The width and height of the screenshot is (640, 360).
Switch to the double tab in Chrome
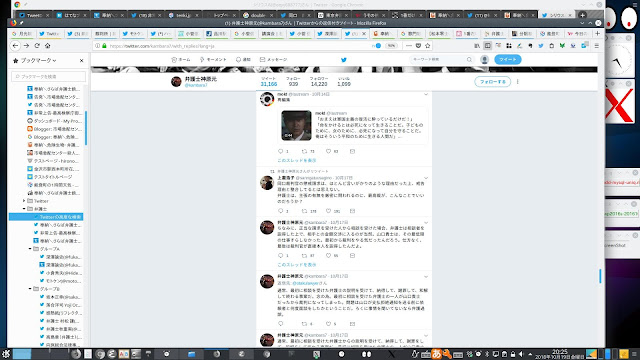point(258,15)
